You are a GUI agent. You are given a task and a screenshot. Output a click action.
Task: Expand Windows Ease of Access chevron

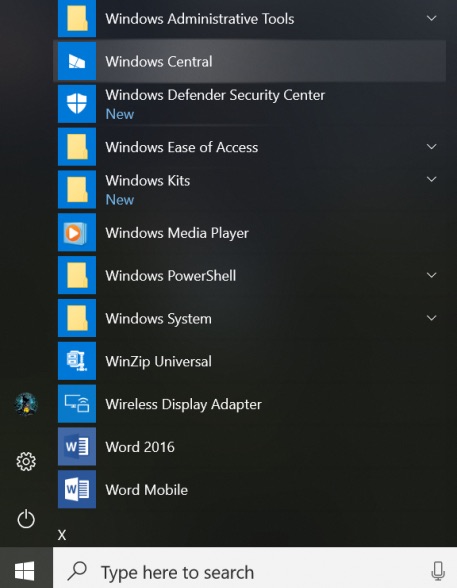(x=432, y=147)
